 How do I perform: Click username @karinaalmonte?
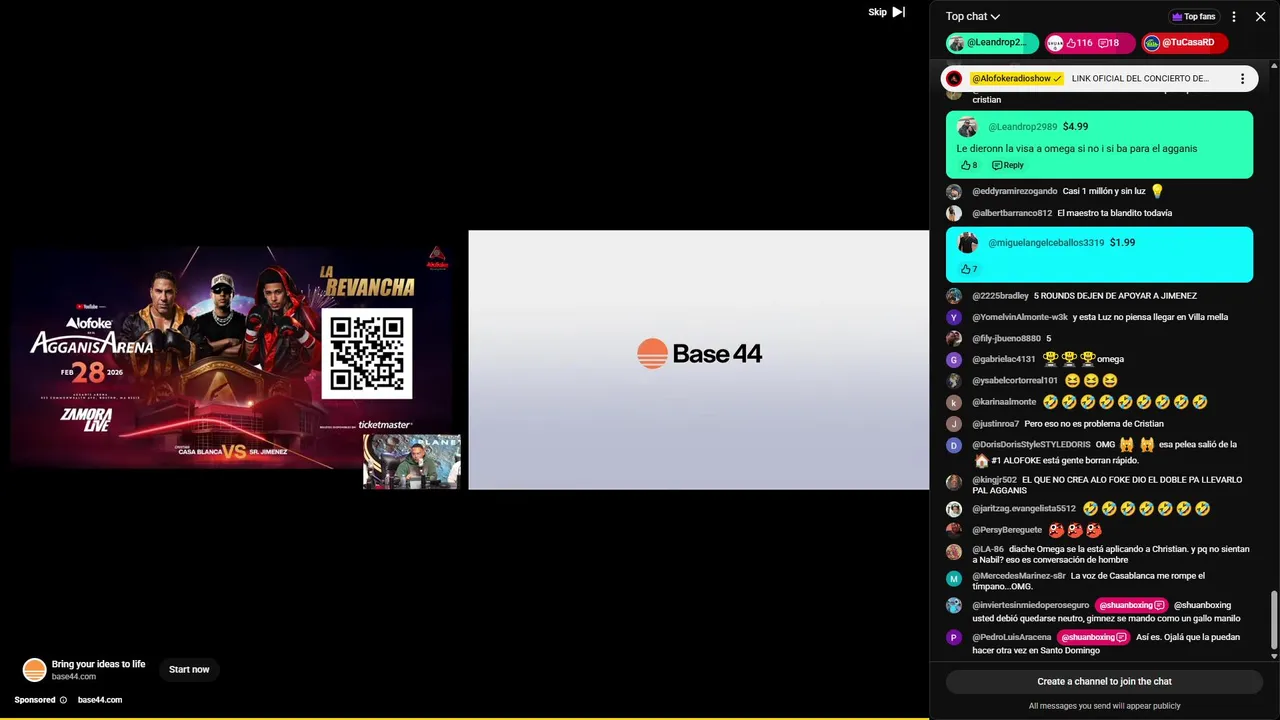coord(1004,402)
